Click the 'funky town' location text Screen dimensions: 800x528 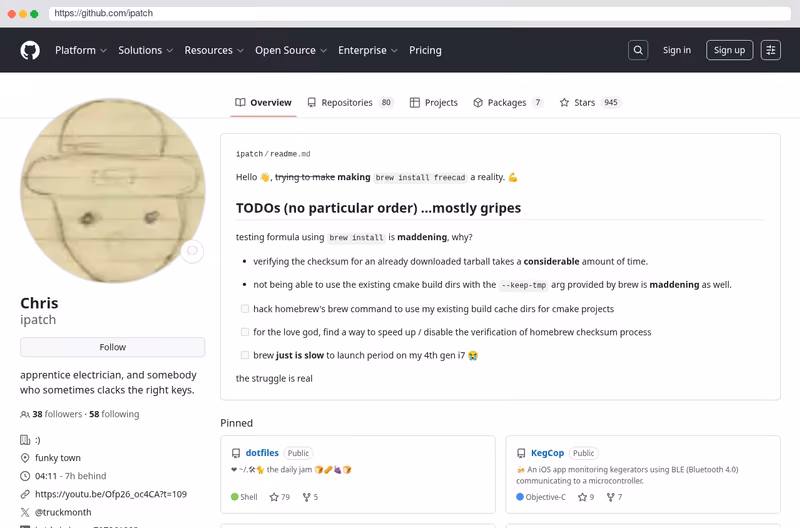coord(58,458)
